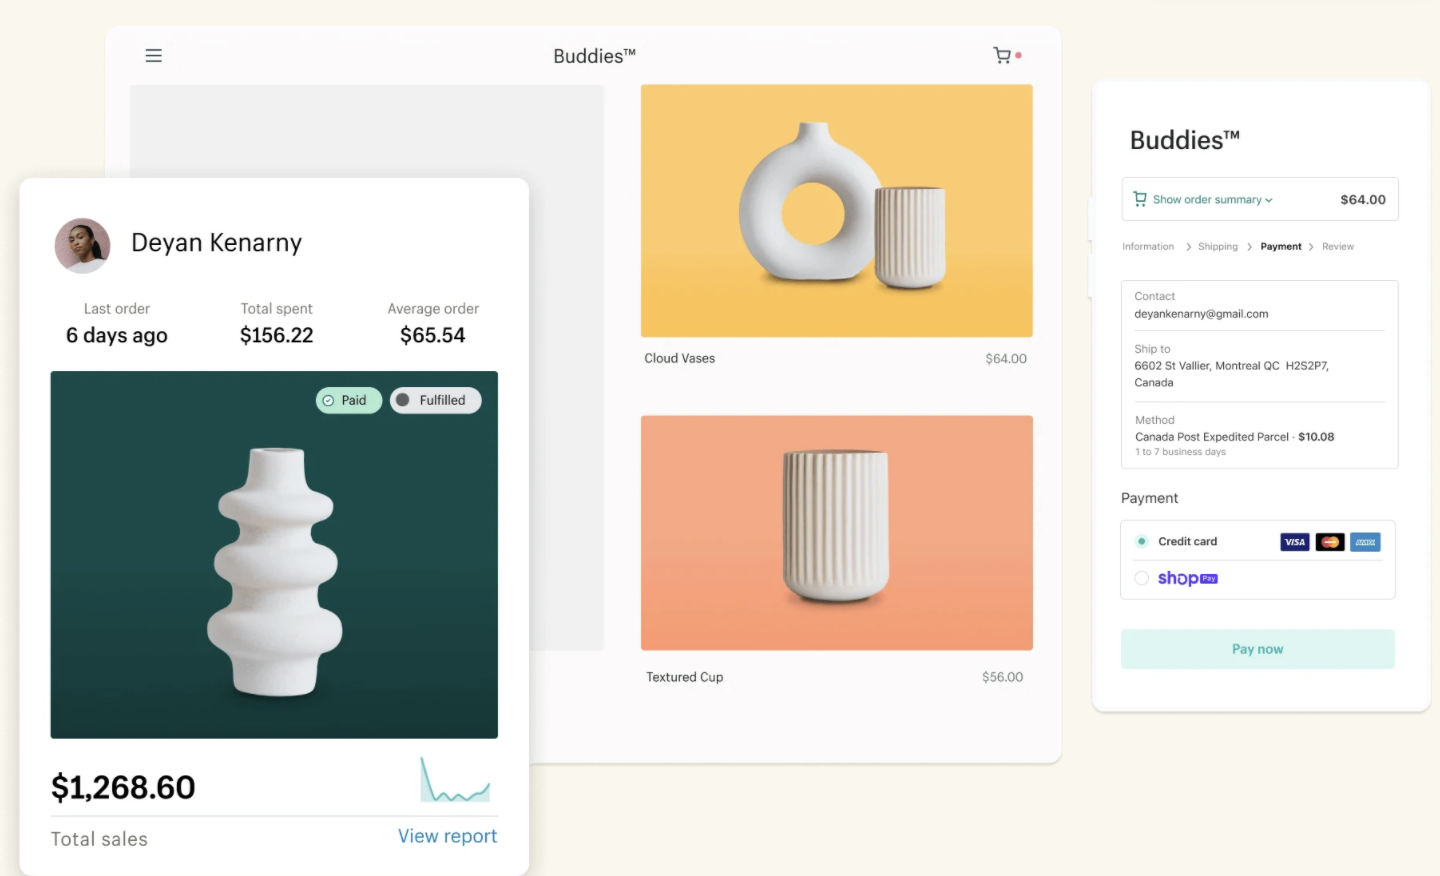
Task: Click the Mastercard logo
Action: point(1330,542)
